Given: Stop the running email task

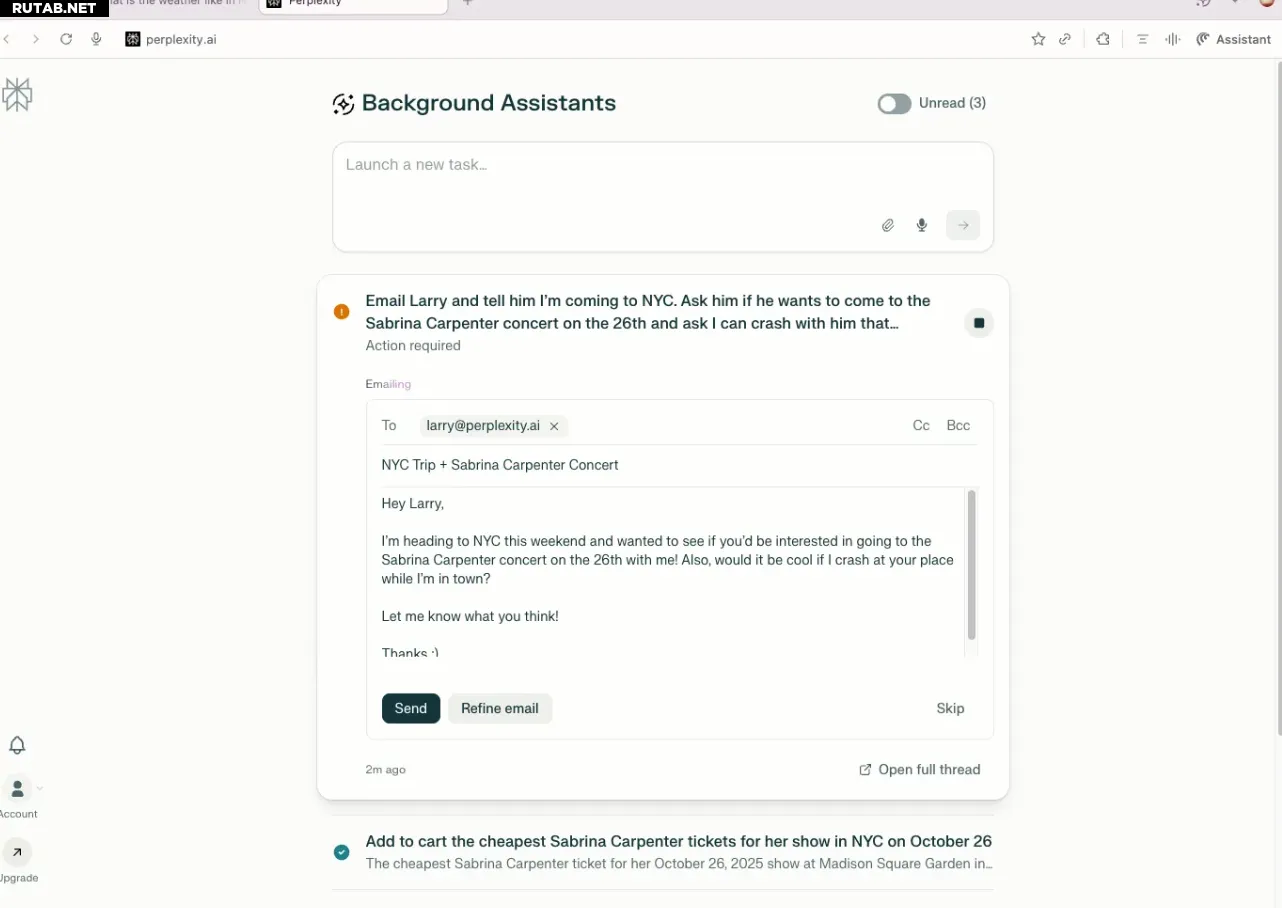Looking at the screenshot, I should pyautogui.click(x=978, y=323).
